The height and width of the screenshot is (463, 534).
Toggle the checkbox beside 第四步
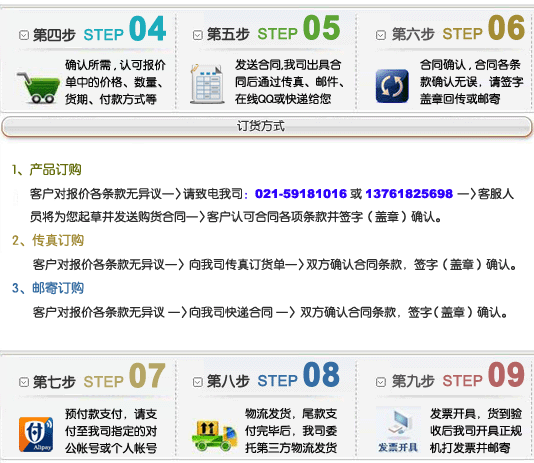pos(24,35)
